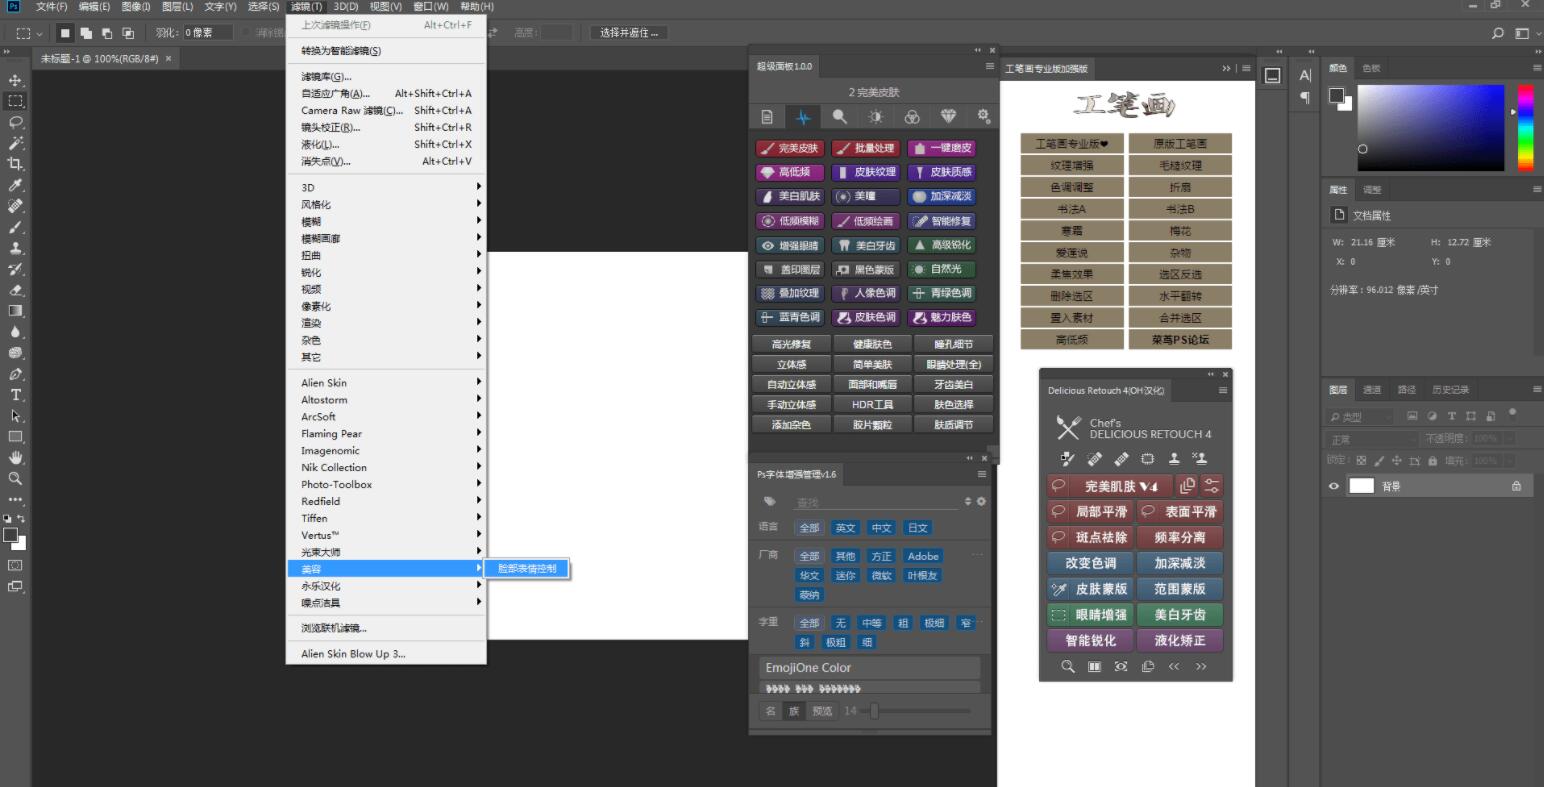Image resolution: width=1544 pixels, height=787 pixels.
Task: Toggle the 日文 language filter
Action: (917, 528)
